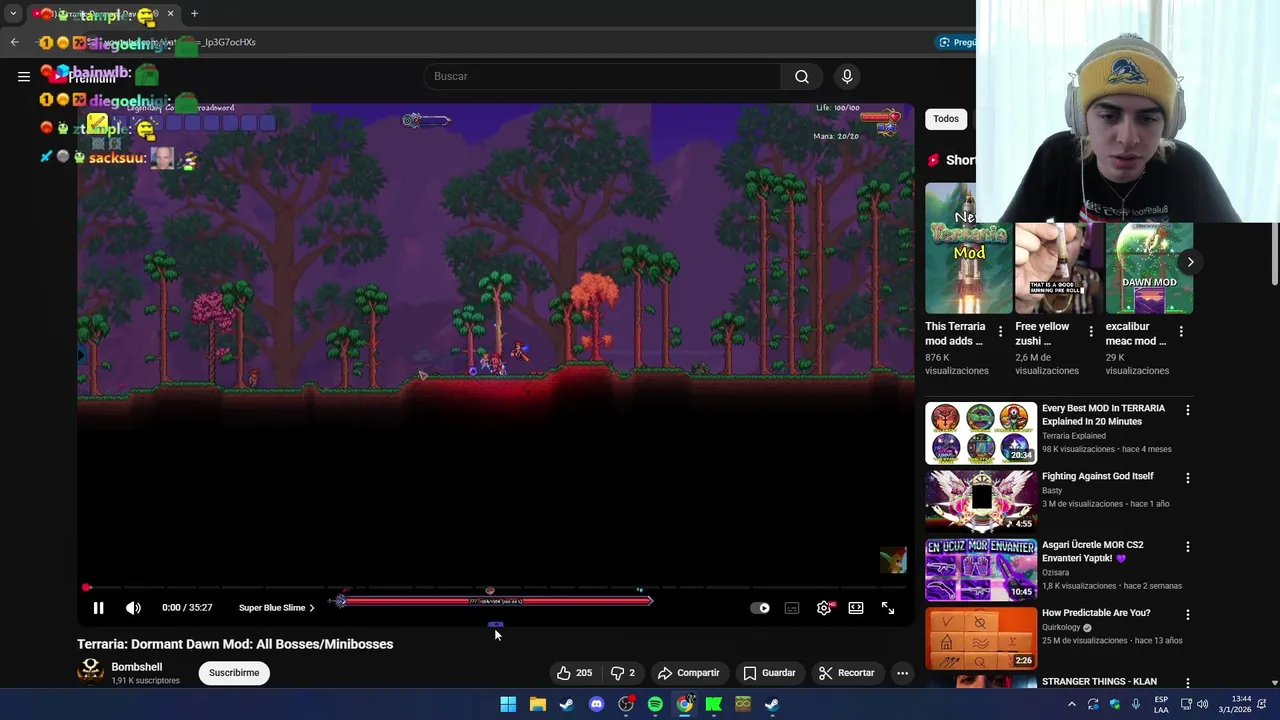Open the Kick app on taskbar
This screenshot has height=720, width=1280.
coord(714,704)
